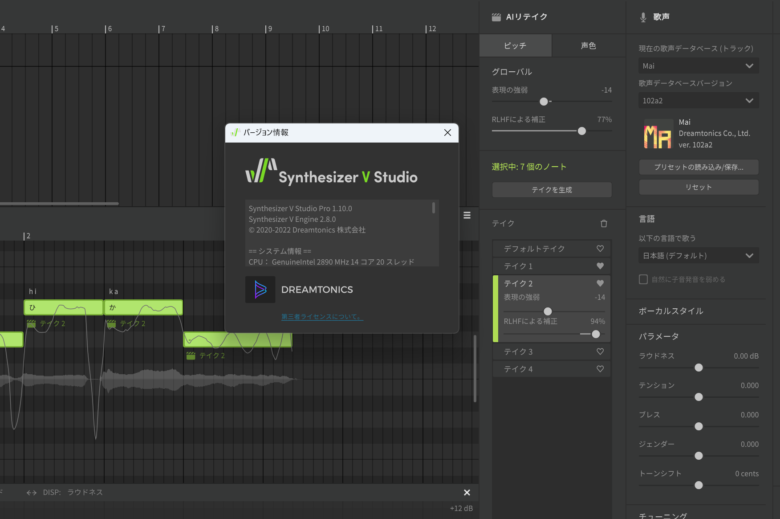Click the global RLHFによる補正 slider handle
This screenshot has height=519, width=780.
click(x=581, y=130)
